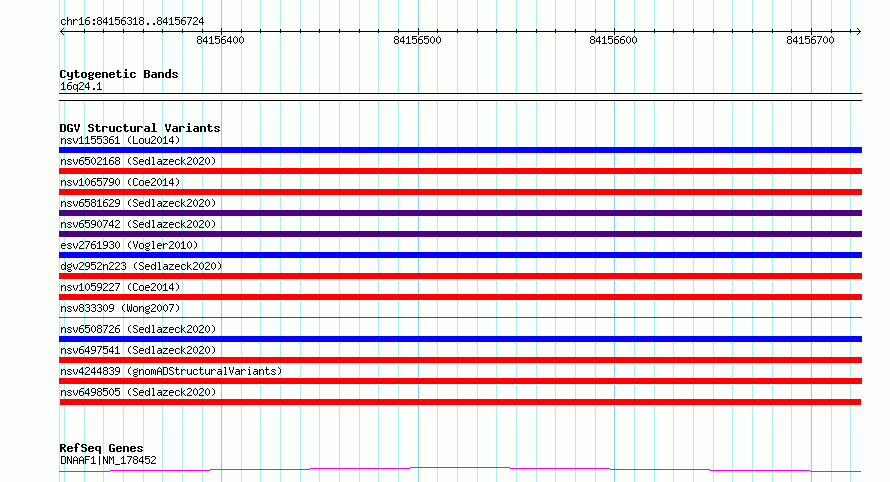Open the esv2761930 (Vogler2010) label

pyautogui.click(x=129, y=245)
